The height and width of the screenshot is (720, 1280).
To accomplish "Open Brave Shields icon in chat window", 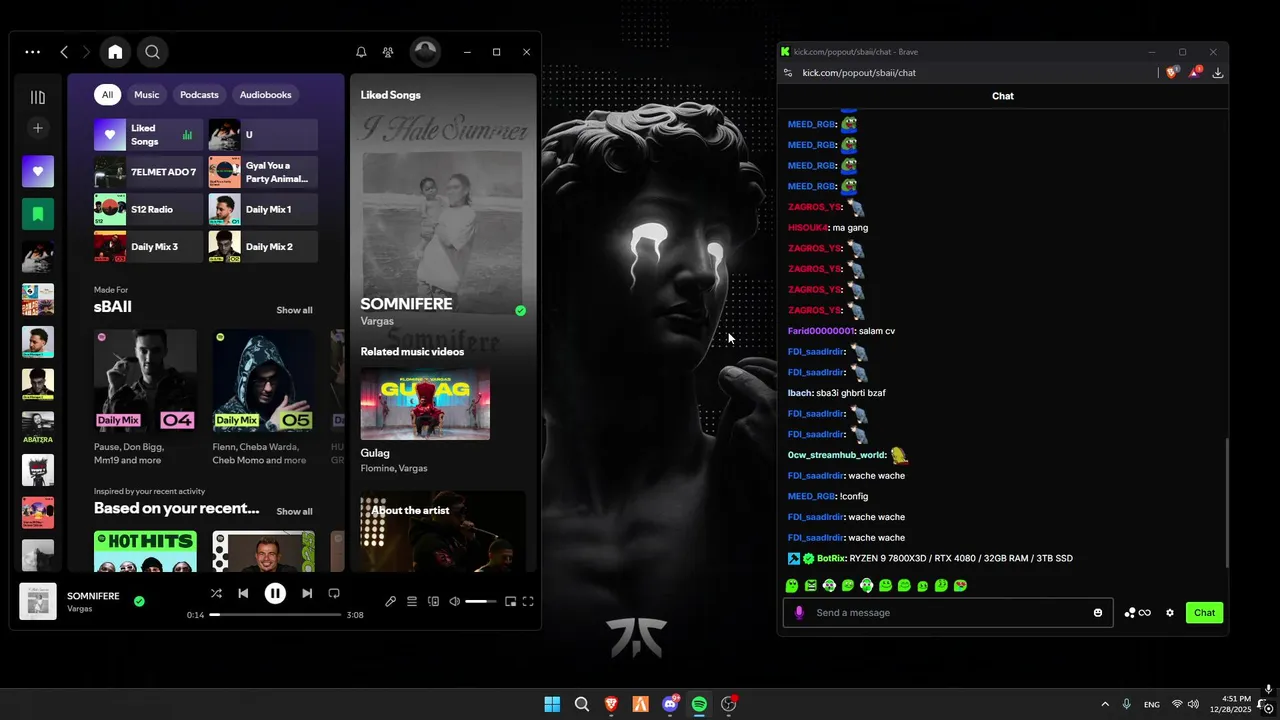I will click(x=1173, y=73).
